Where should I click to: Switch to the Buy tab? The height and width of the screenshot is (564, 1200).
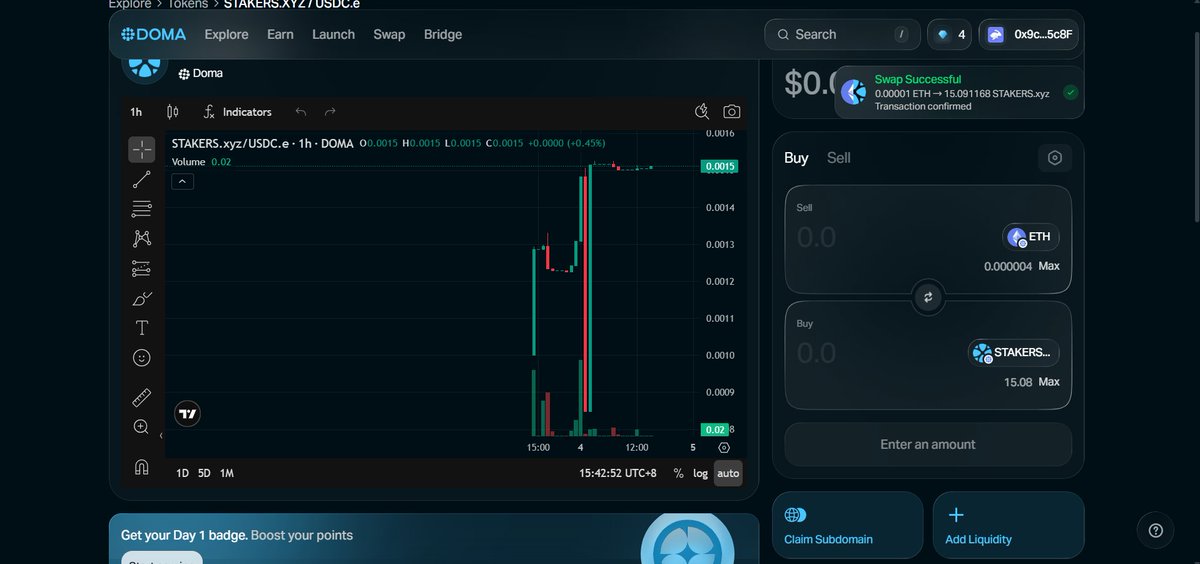coord(796,158)
